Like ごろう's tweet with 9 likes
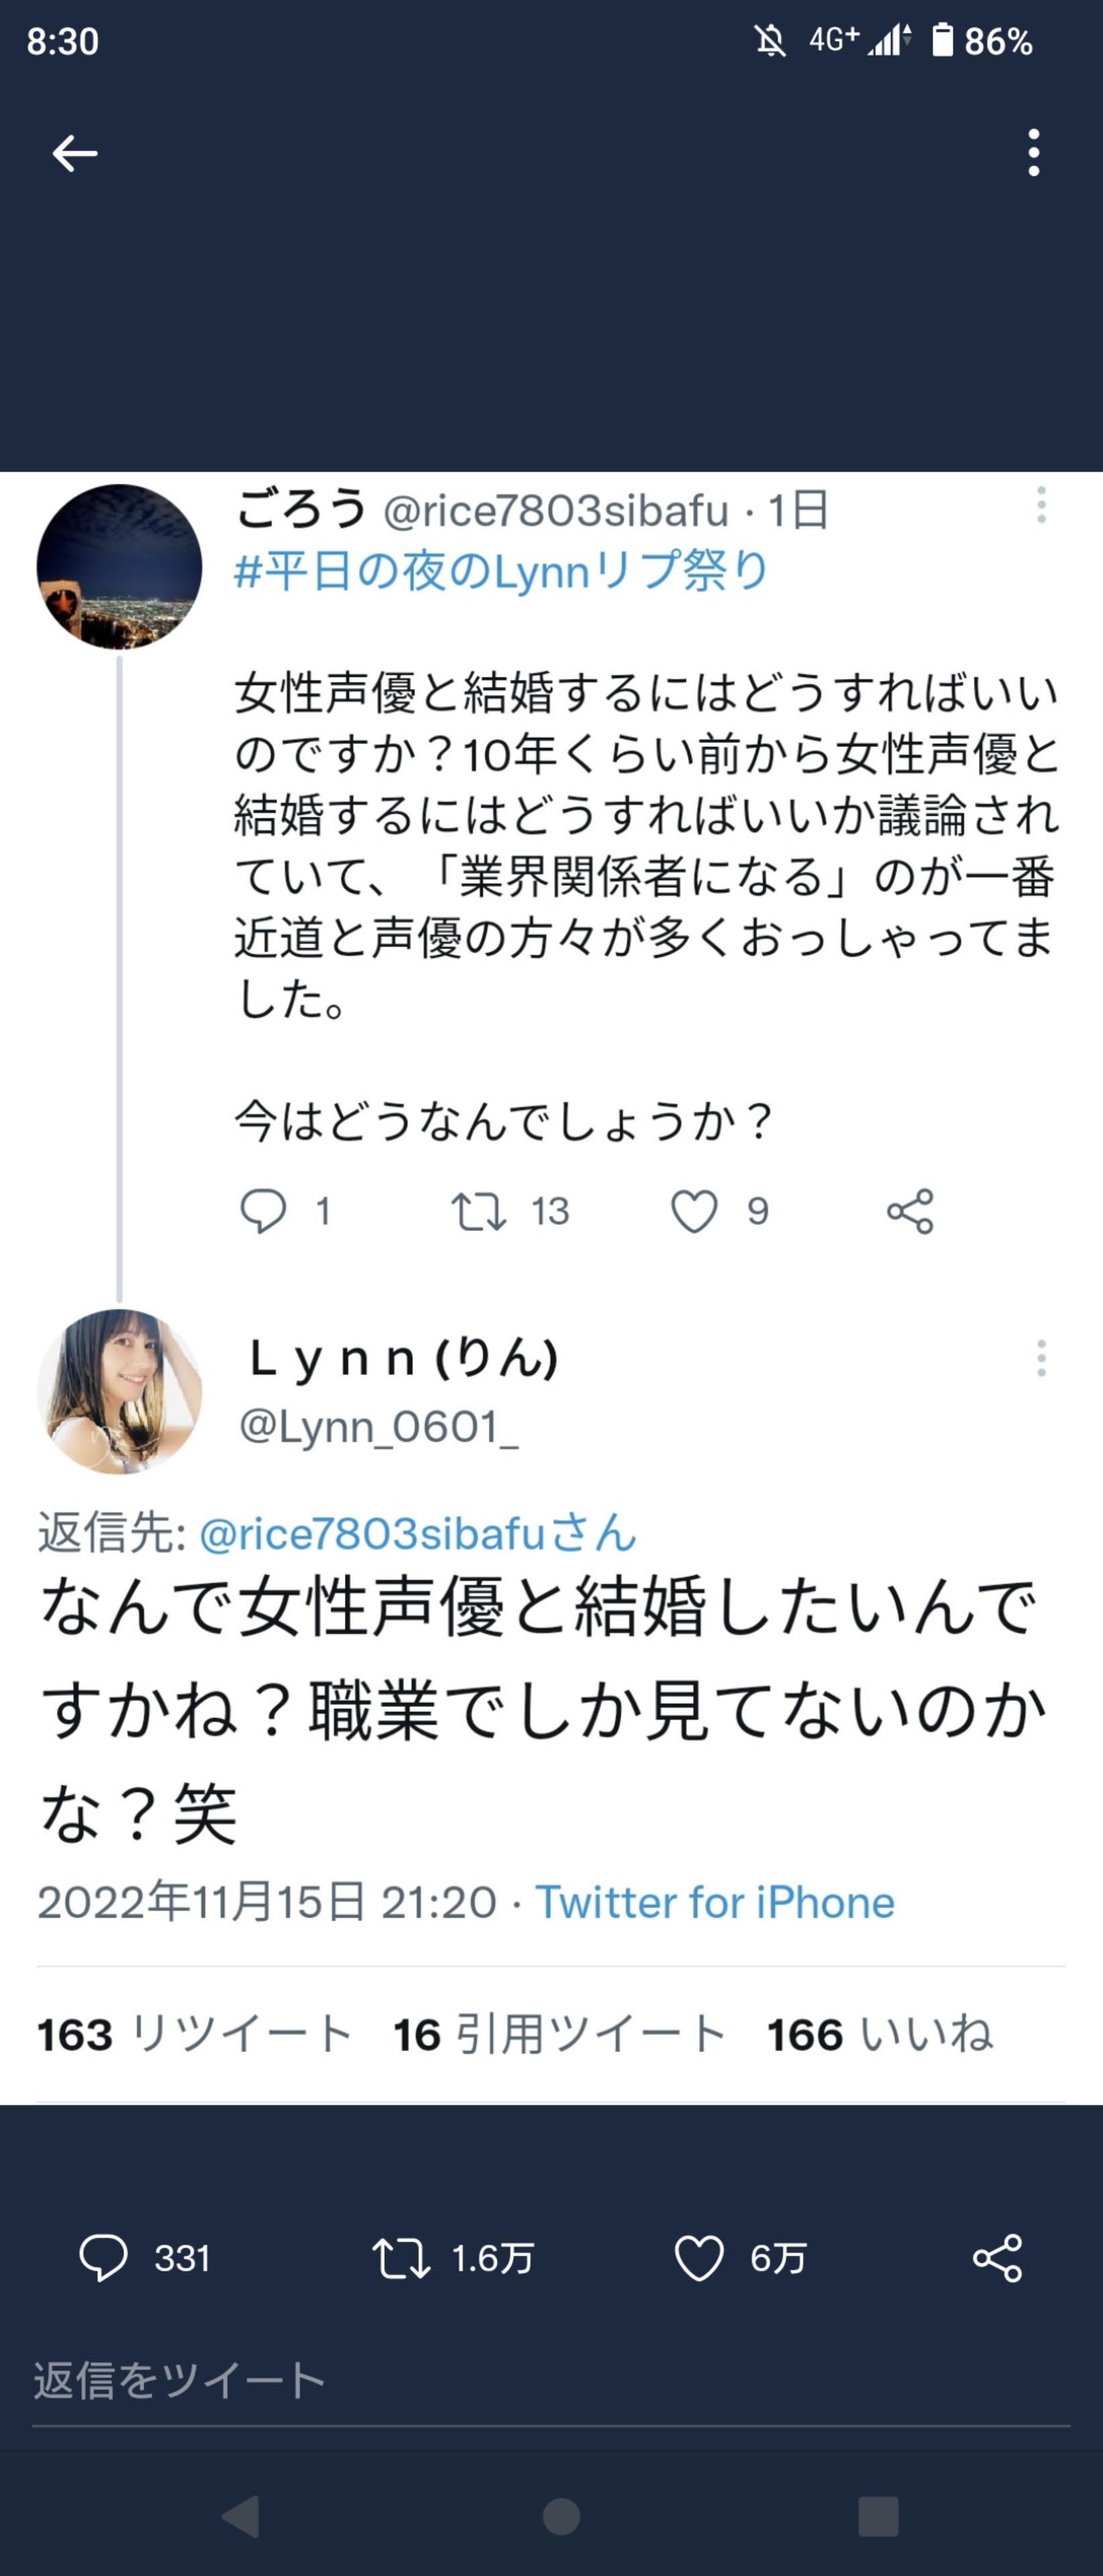 694,1211
